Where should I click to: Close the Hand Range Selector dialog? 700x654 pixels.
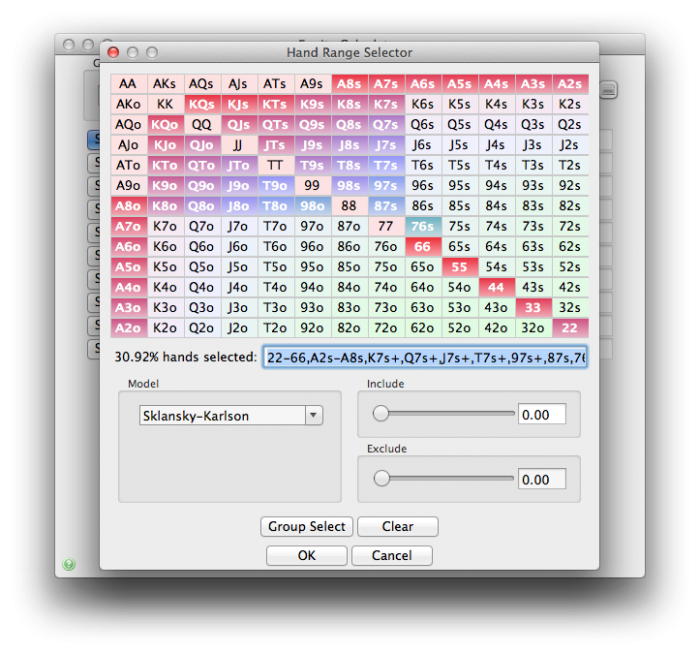113,52
